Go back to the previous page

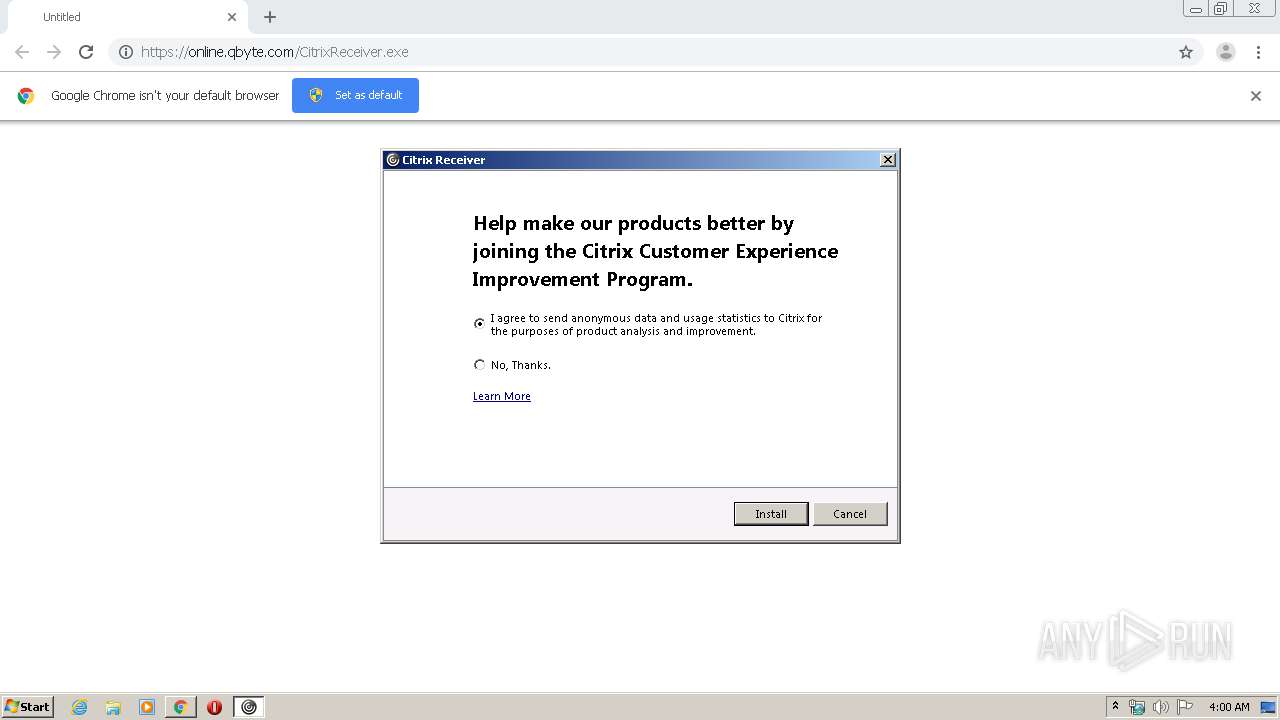22,52
